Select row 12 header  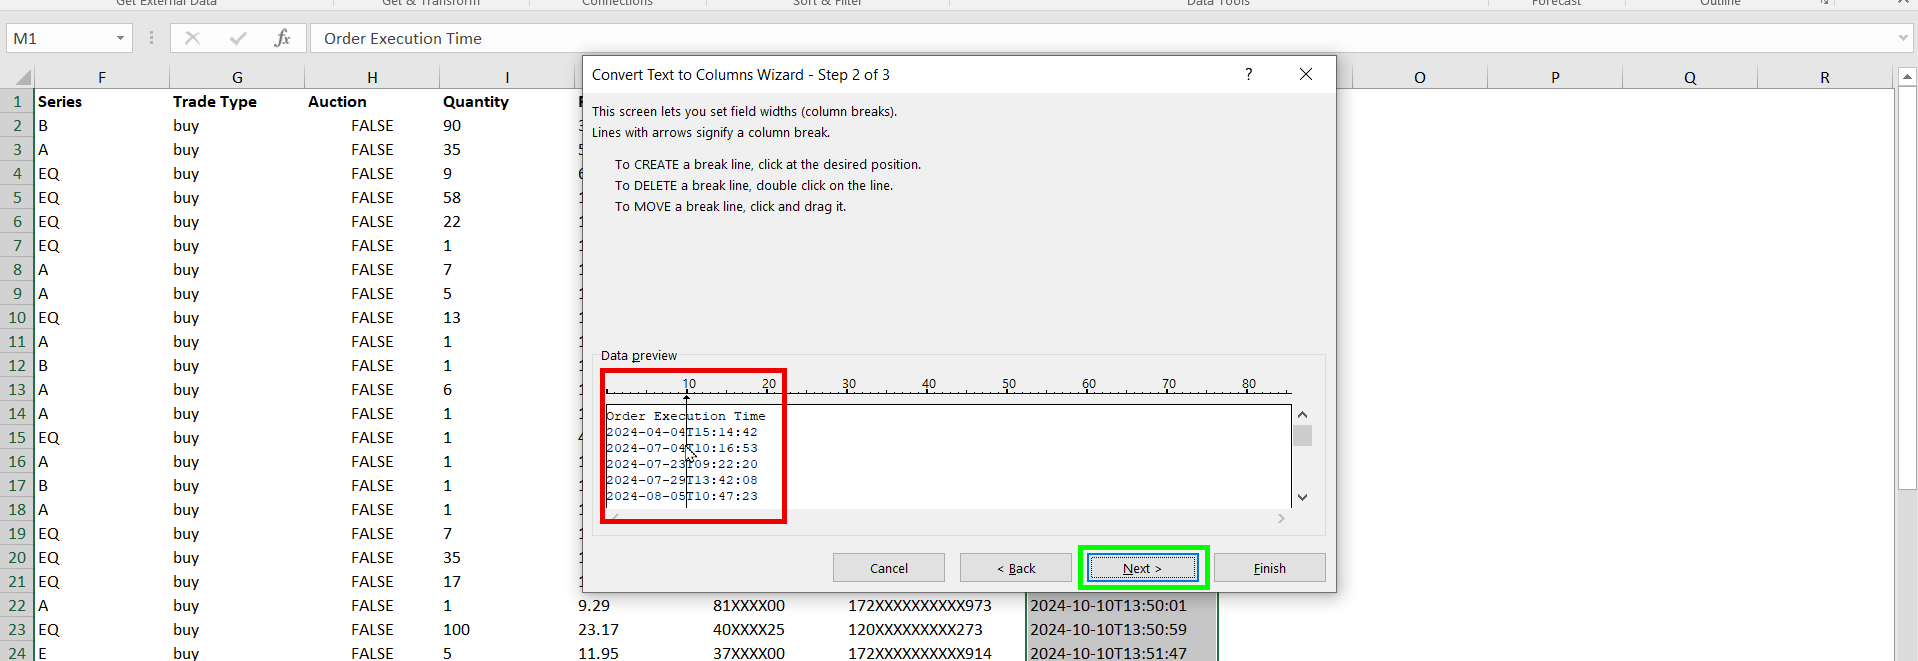pyautogui.click(x=17, y=365)
